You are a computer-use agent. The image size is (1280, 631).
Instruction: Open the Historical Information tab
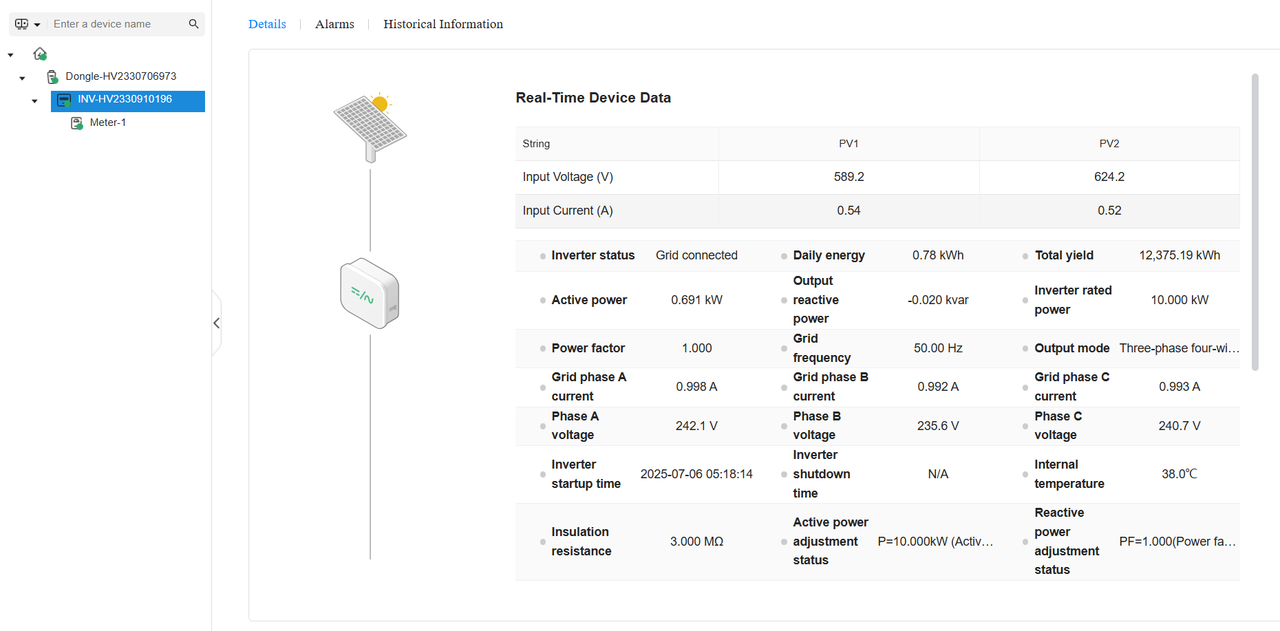pyautogui.click(x=443, y=24)
